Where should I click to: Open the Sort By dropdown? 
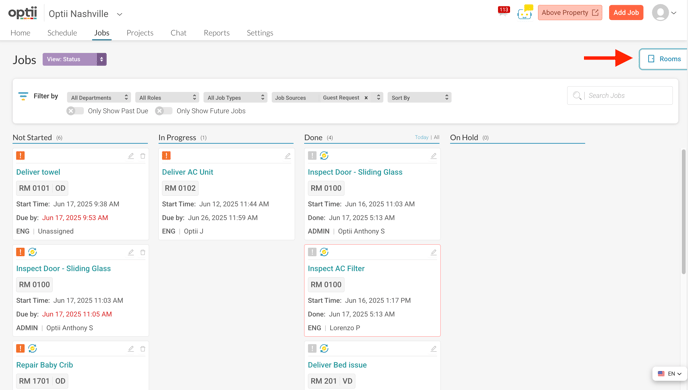coord(419,97)
